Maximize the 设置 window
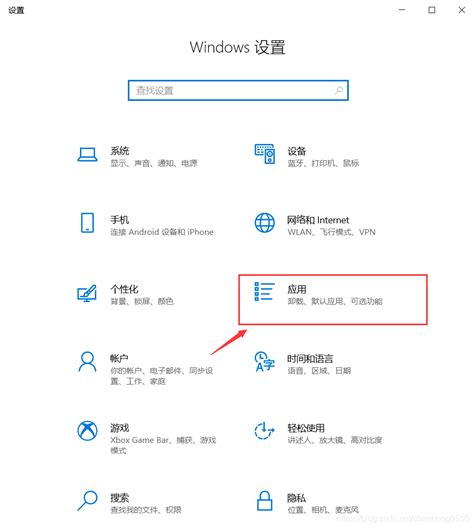474x528 pixels. pos(432,10)
